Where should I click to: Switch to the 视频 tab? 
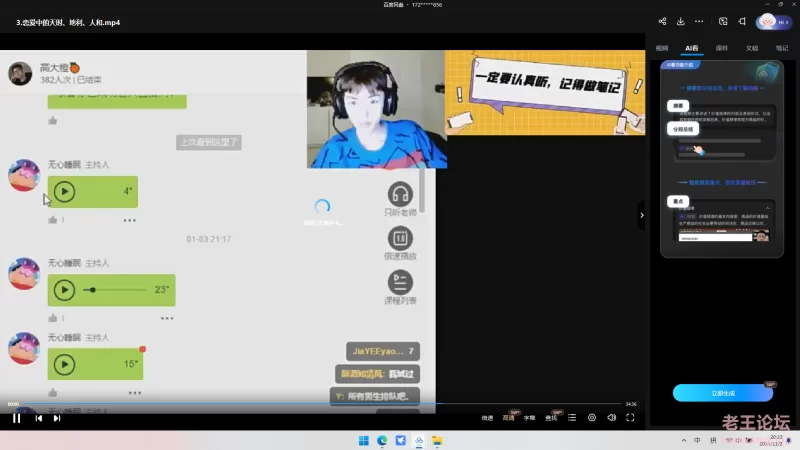point(662,48)
